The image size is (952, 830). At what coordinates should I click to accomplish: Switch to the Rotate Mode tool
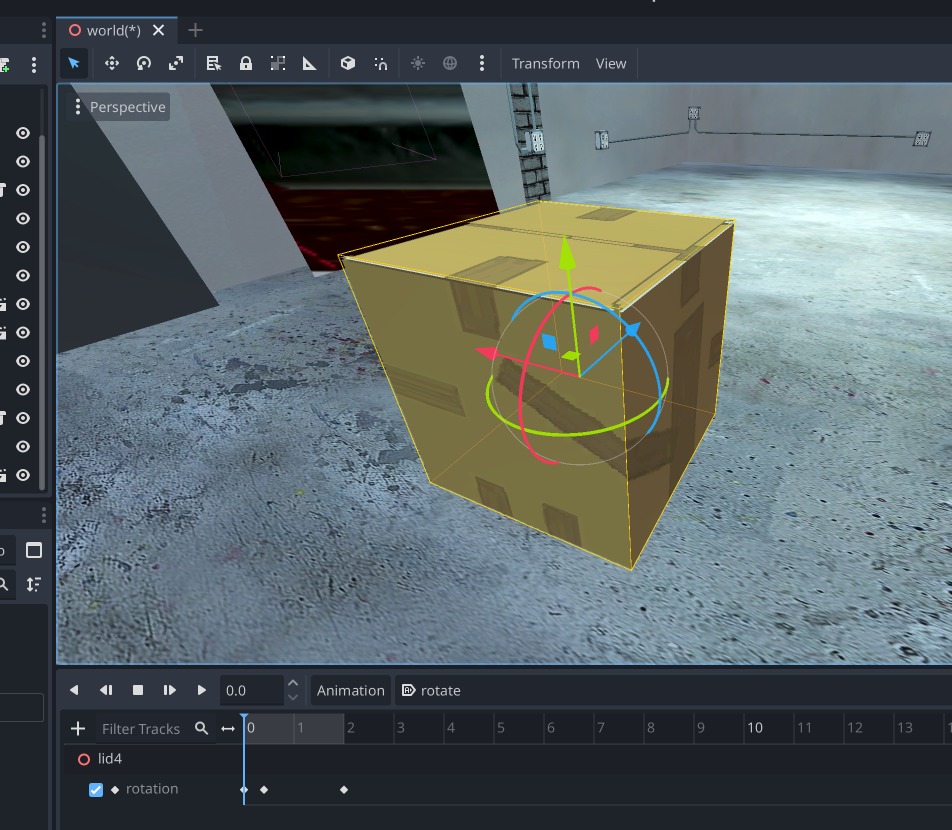coord(144,63)
